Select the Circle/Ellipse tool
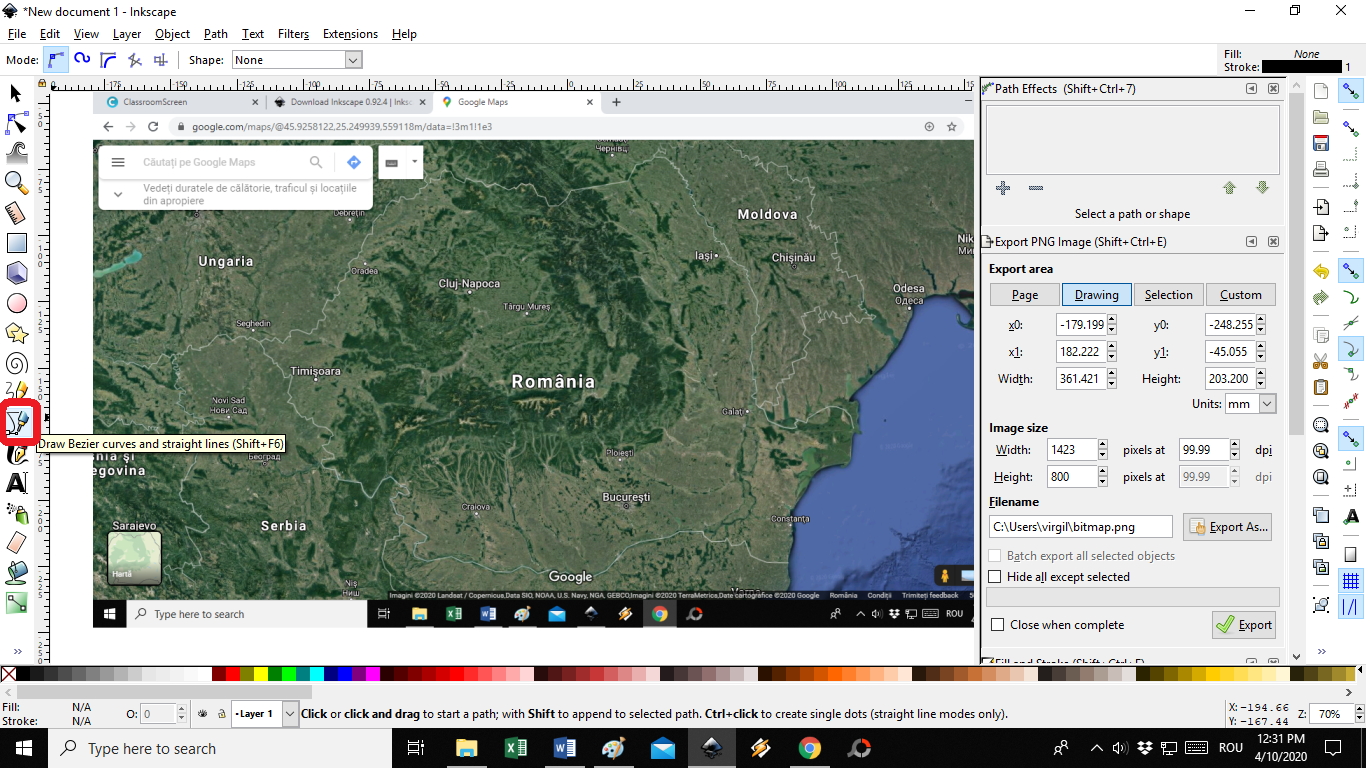The height and width of the screenshot is (768, 1366). pyautogui.click(x=16, y=303)
